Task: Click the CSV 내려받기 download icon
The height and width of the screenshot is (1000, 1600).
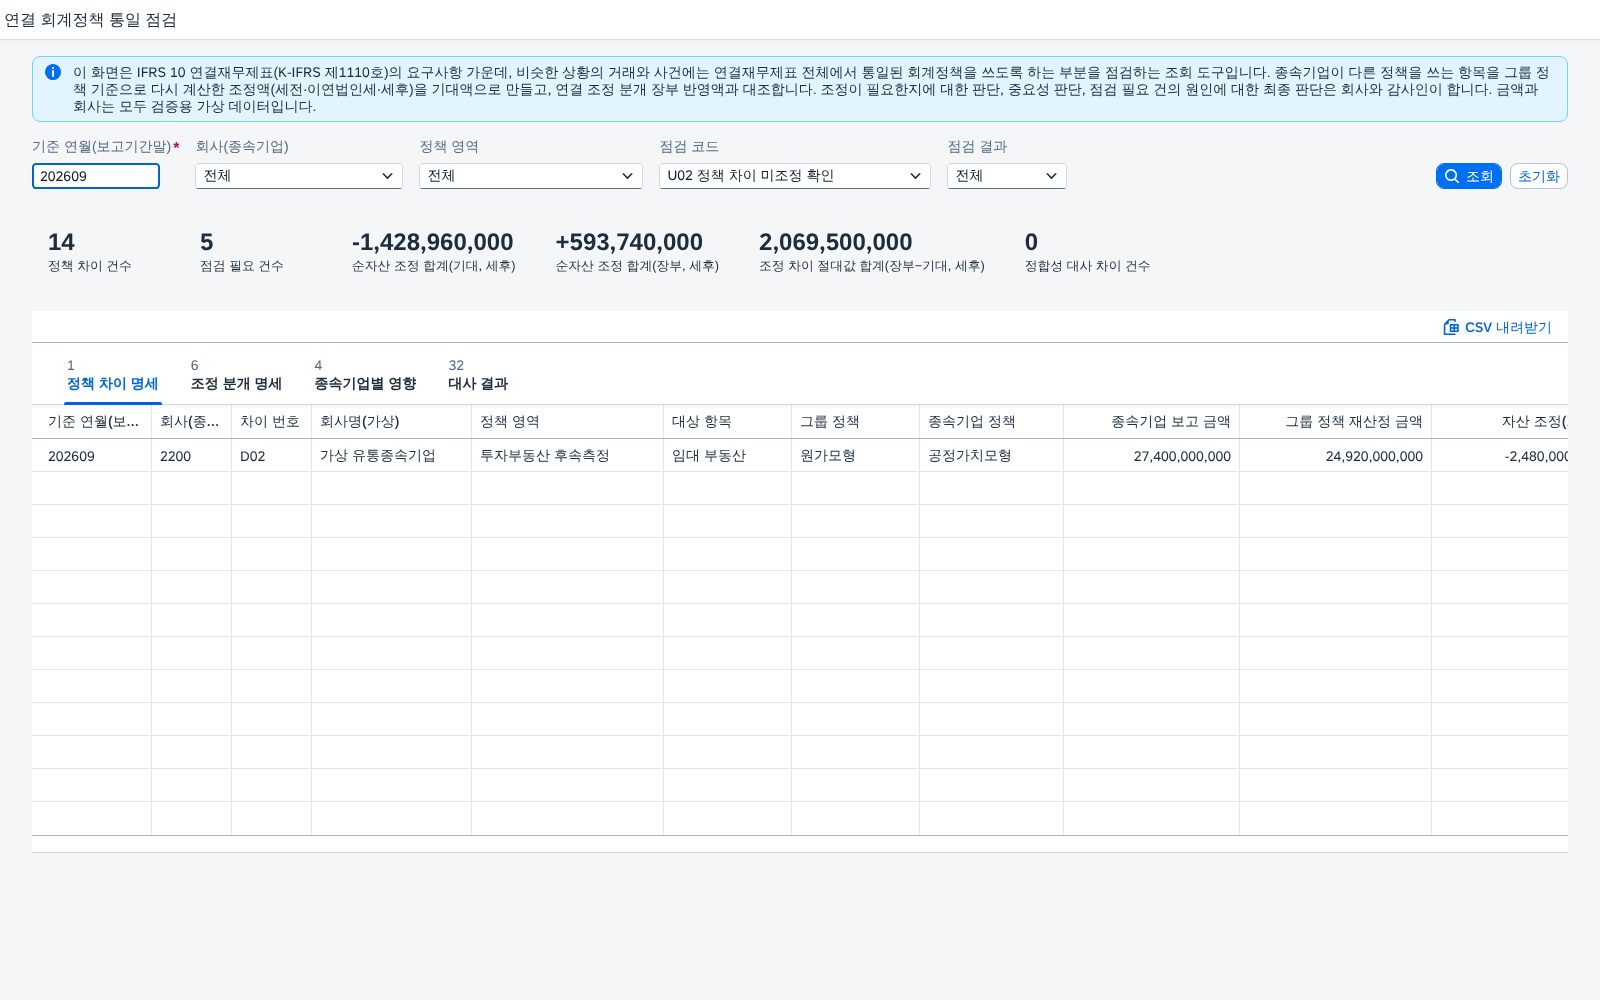Action: pos(1451,327)
